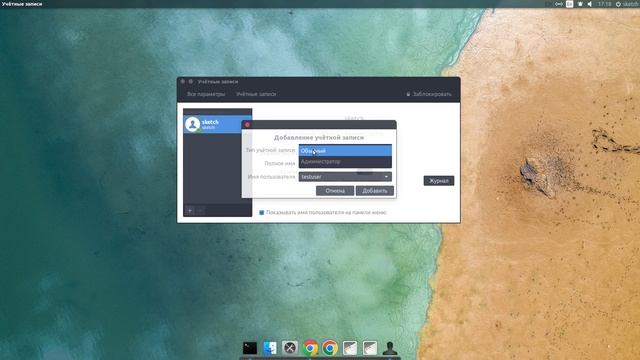Screen dimensions: 640x360
Task: Click the clock showing 17:18
Action: click(604, 4)
